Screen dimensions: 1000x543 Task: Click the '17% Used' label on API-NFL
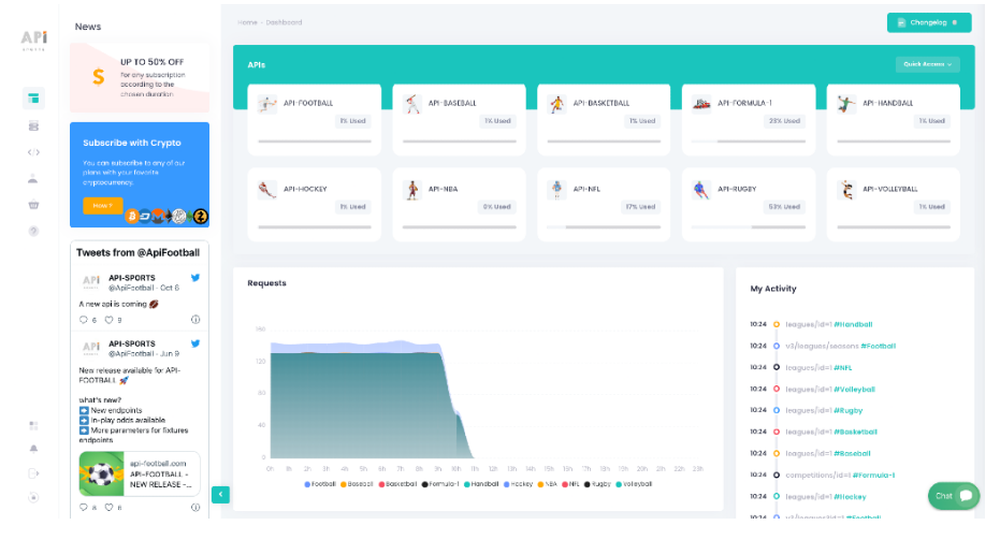640,207
